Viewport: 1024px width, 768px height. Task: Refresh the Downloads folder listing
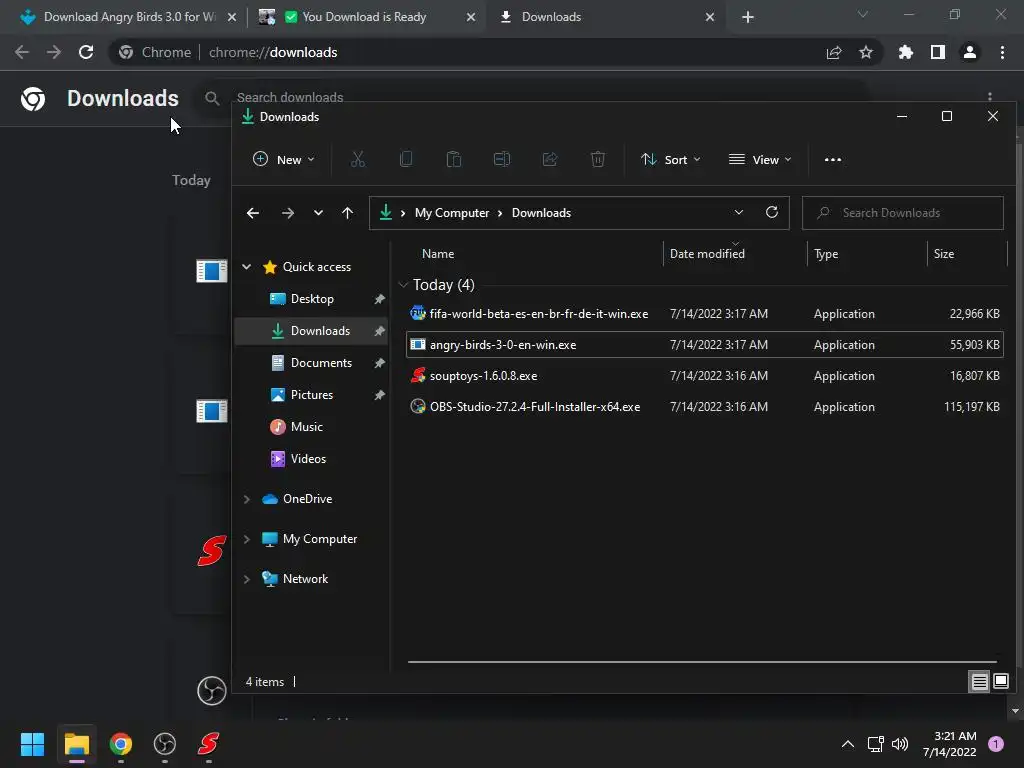772,212
